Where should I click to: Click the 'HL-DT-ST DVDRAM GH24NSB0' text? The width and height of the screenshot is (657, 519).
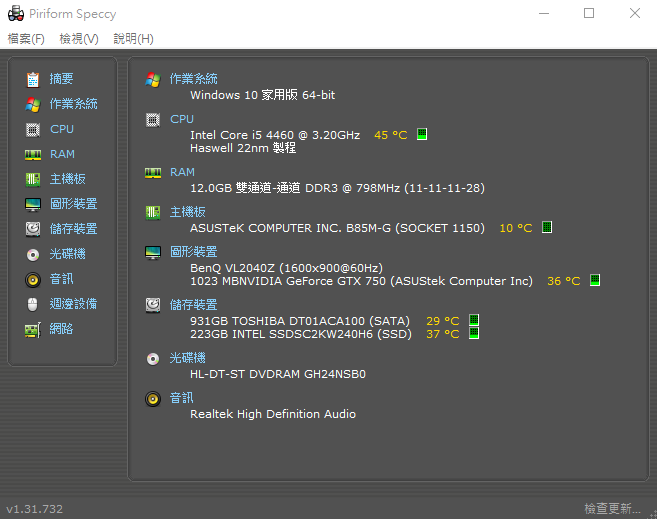click(x=278, y=374)
